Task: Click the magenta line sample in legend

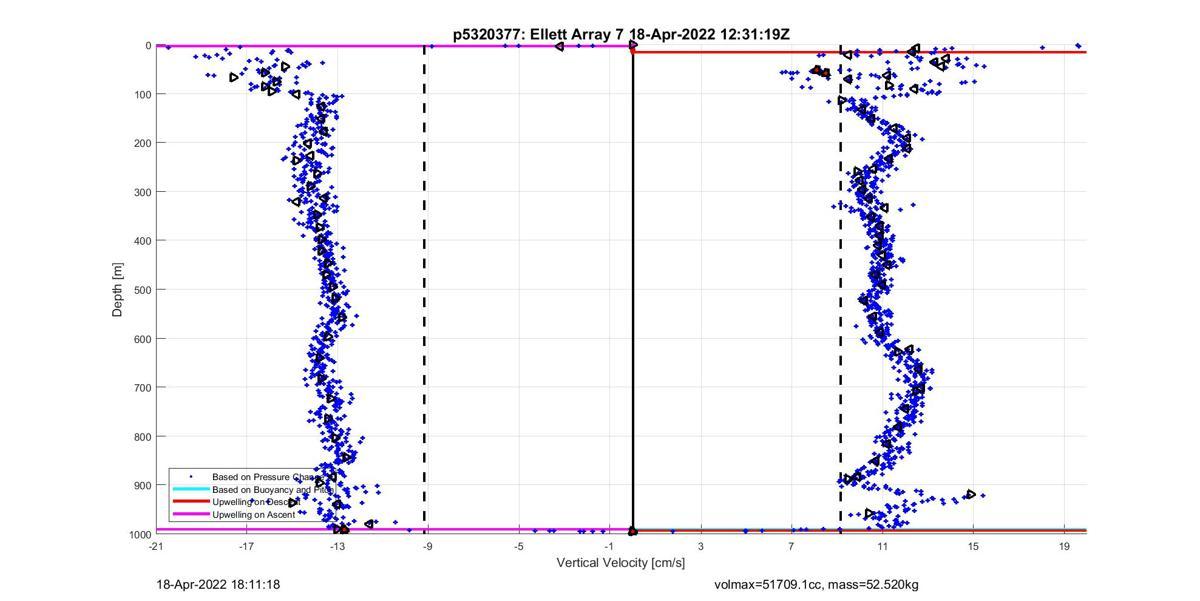Action: pos(190,514)
